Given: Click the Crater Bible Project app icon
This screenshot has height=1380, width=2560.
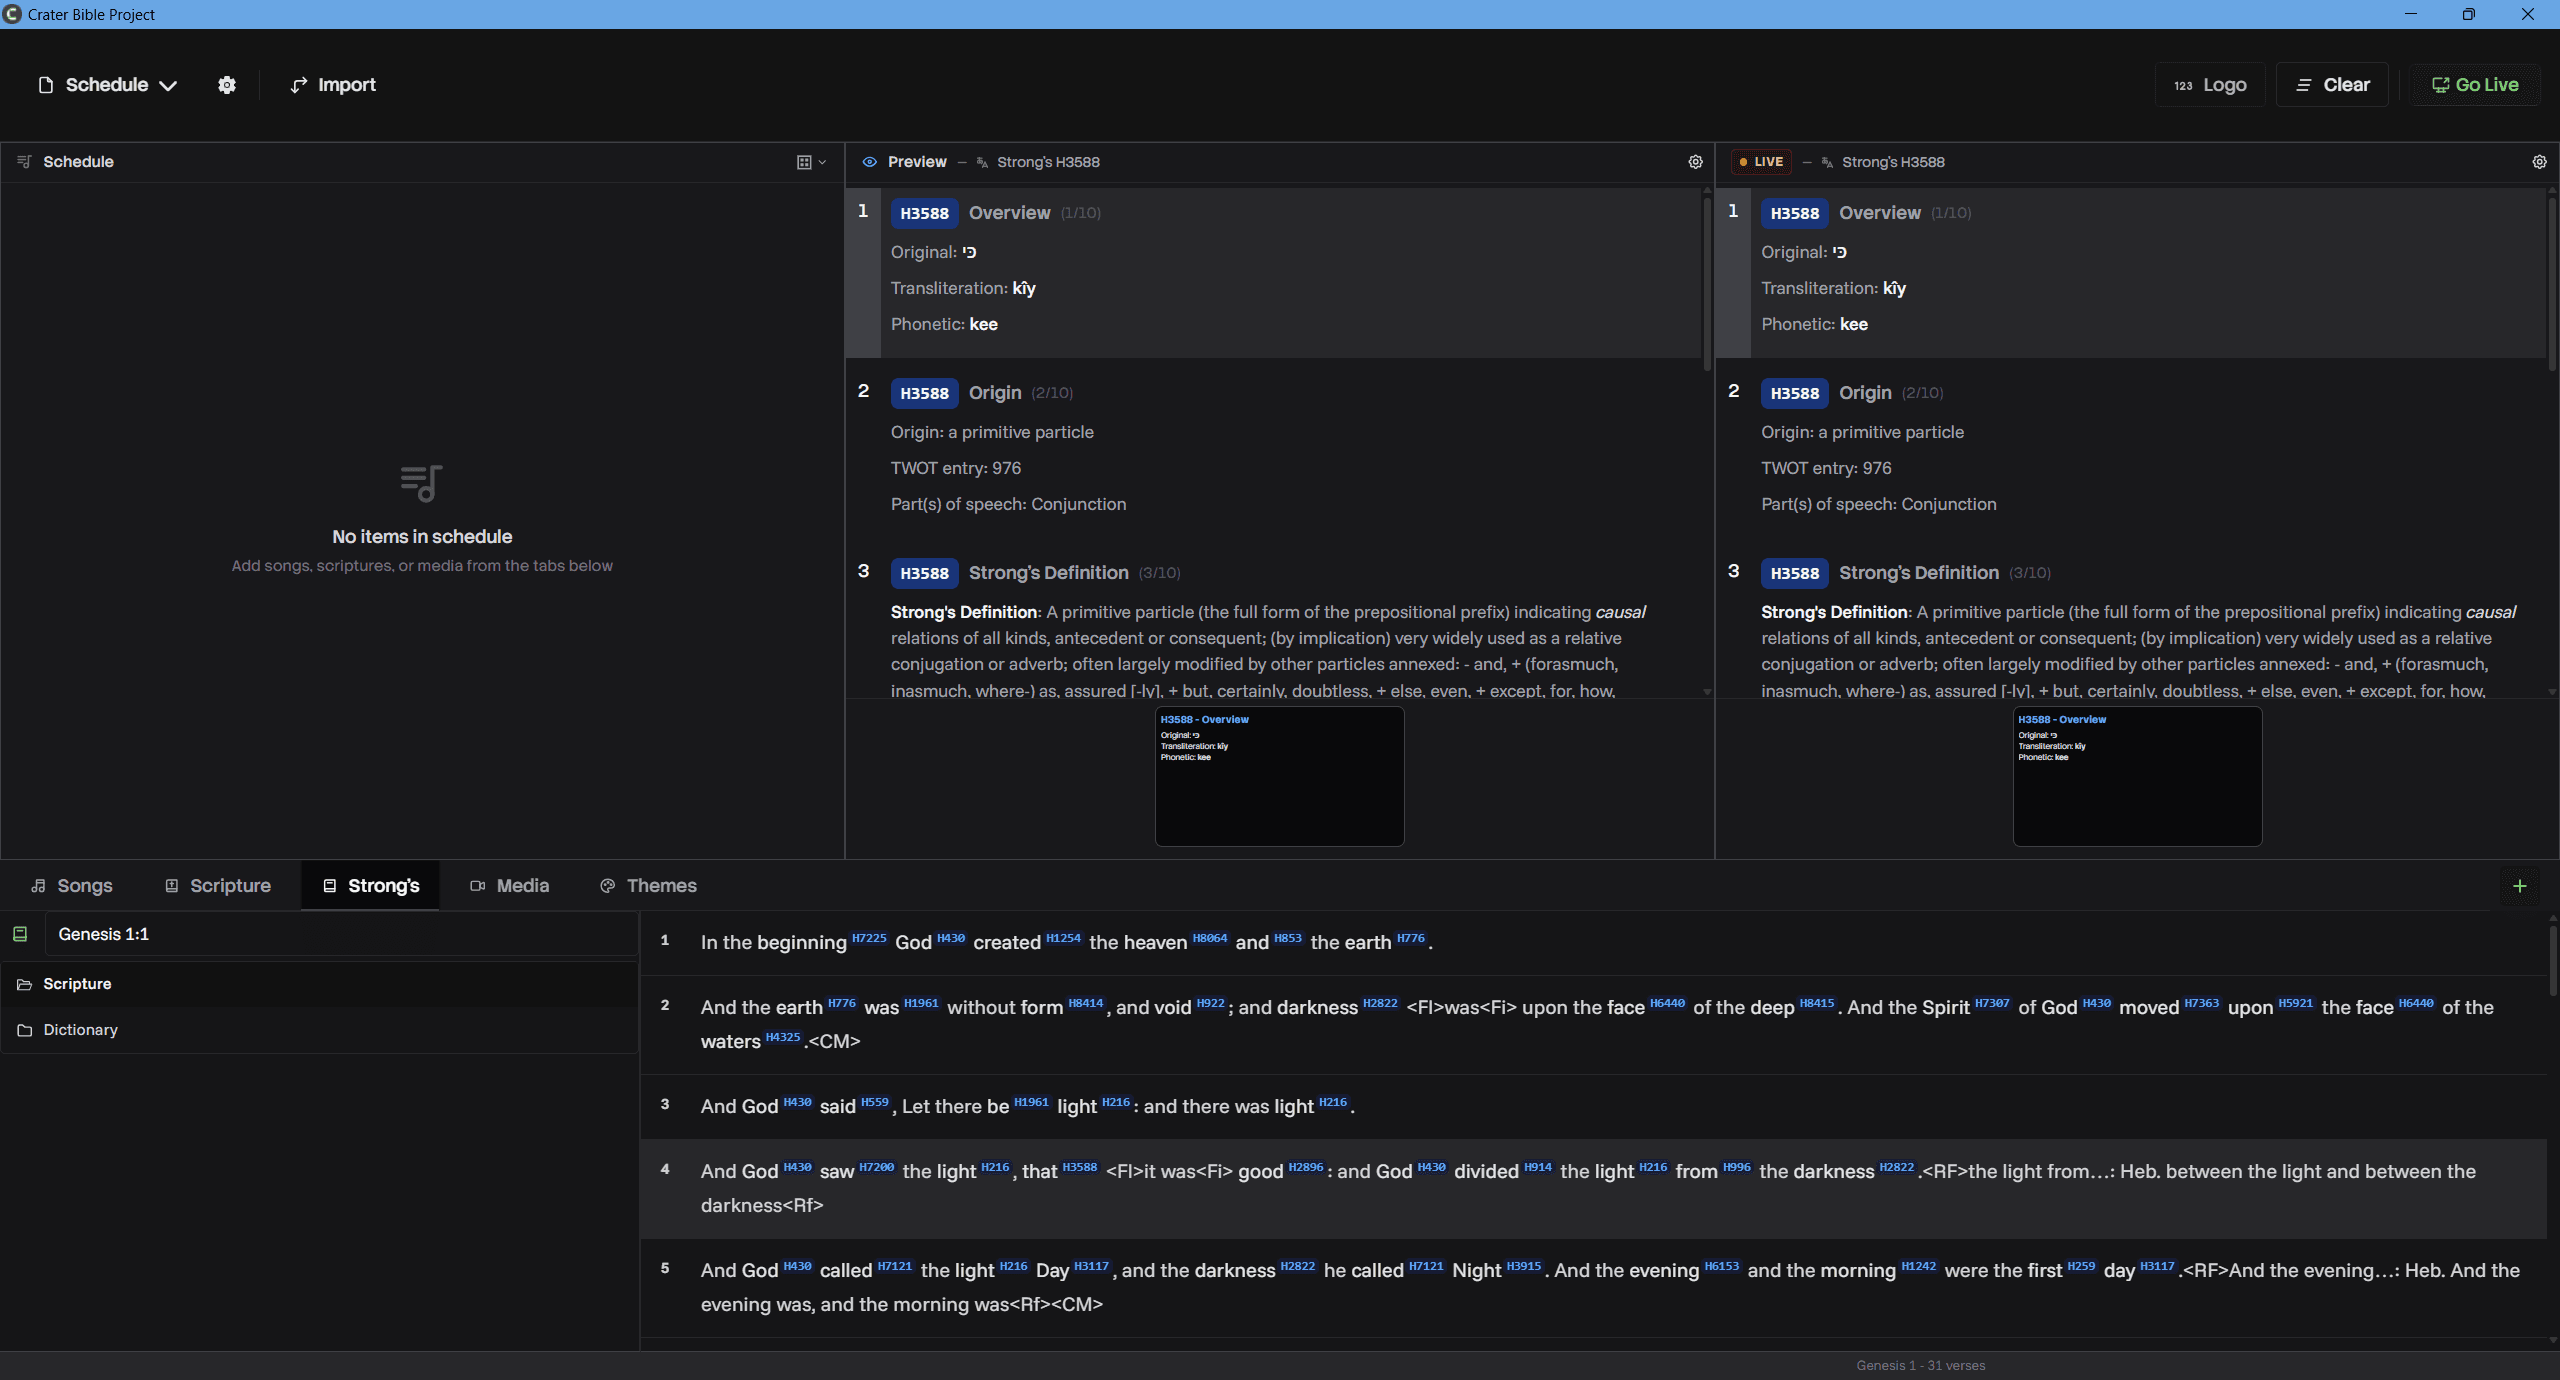Looking at the screenshot, I should pyautogui.click(x=13, y=14).
